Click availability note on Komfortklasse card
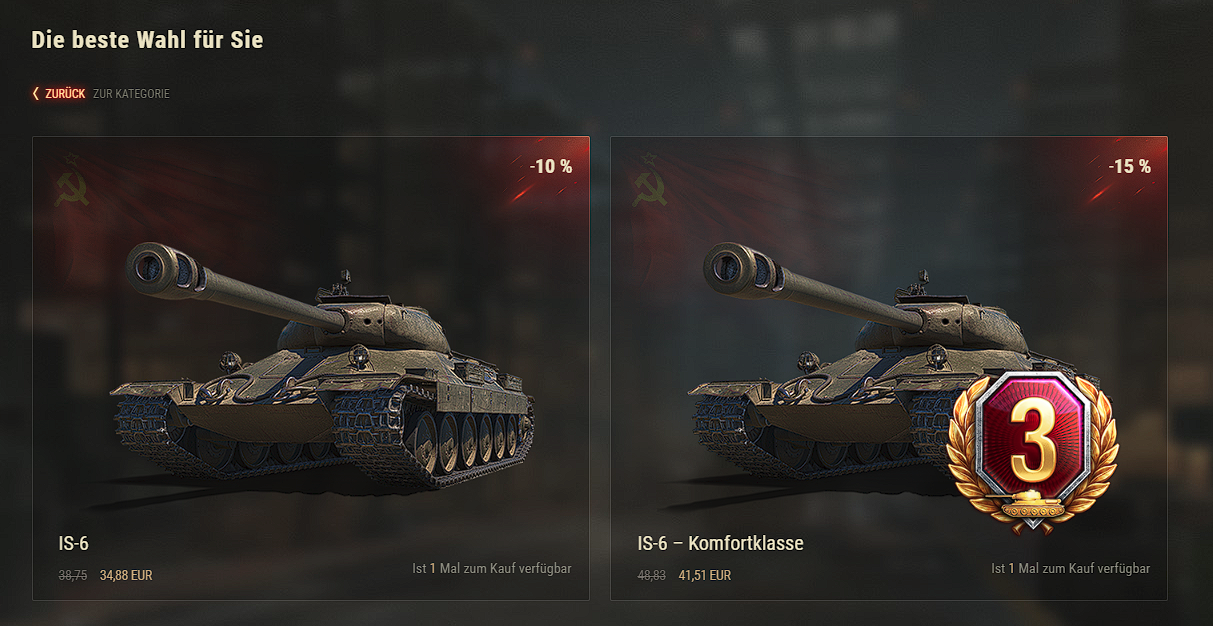 tap(1071, 568)
